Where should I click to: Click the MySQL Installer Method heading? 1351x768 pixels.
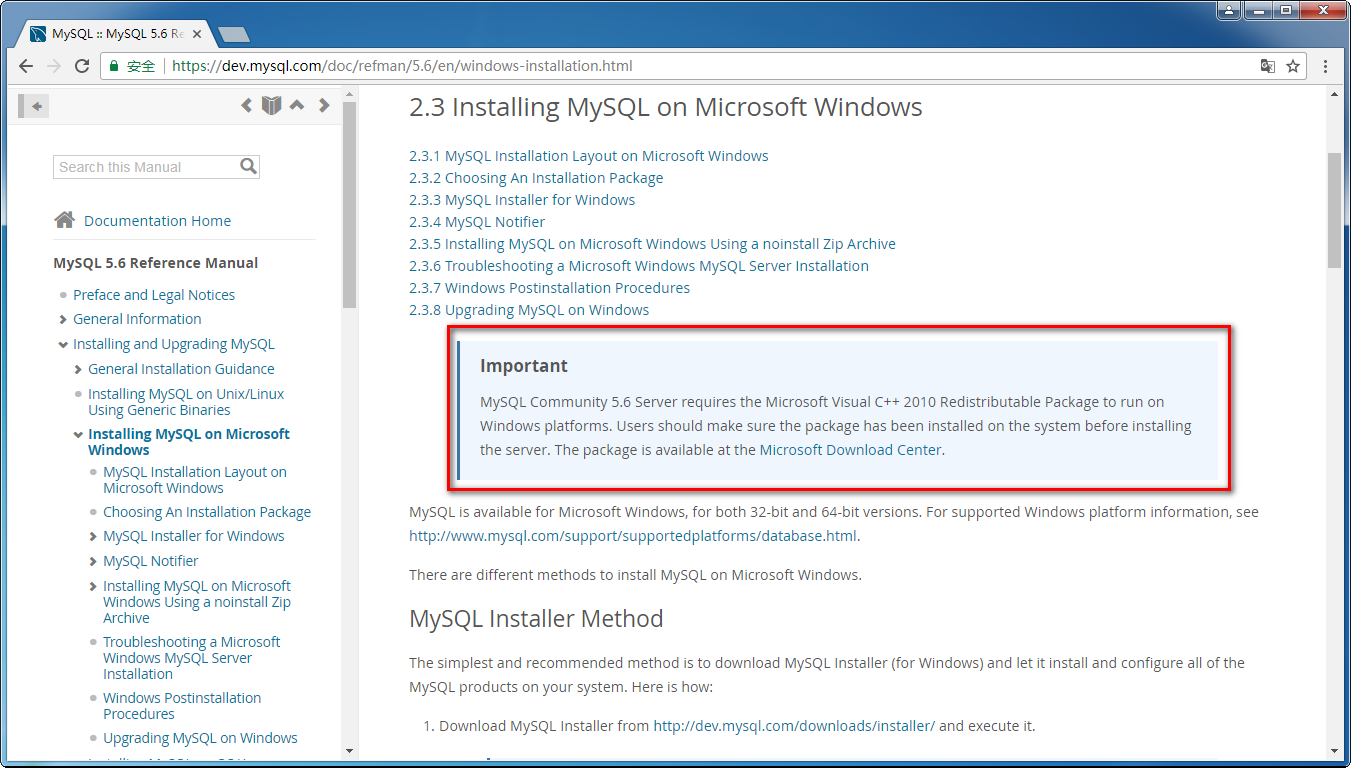536,619
